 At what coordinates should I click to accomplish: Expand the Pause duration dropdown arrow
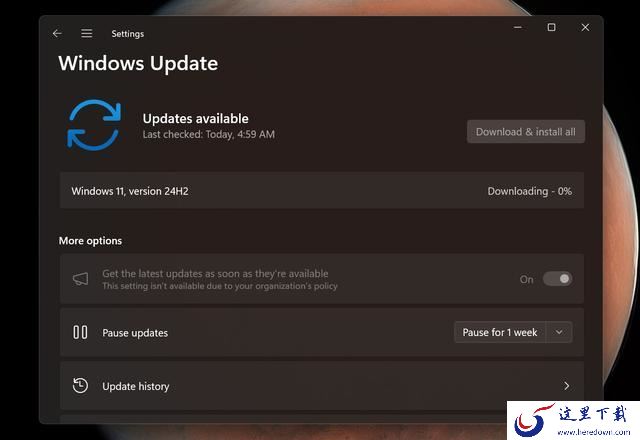point(559,332)
